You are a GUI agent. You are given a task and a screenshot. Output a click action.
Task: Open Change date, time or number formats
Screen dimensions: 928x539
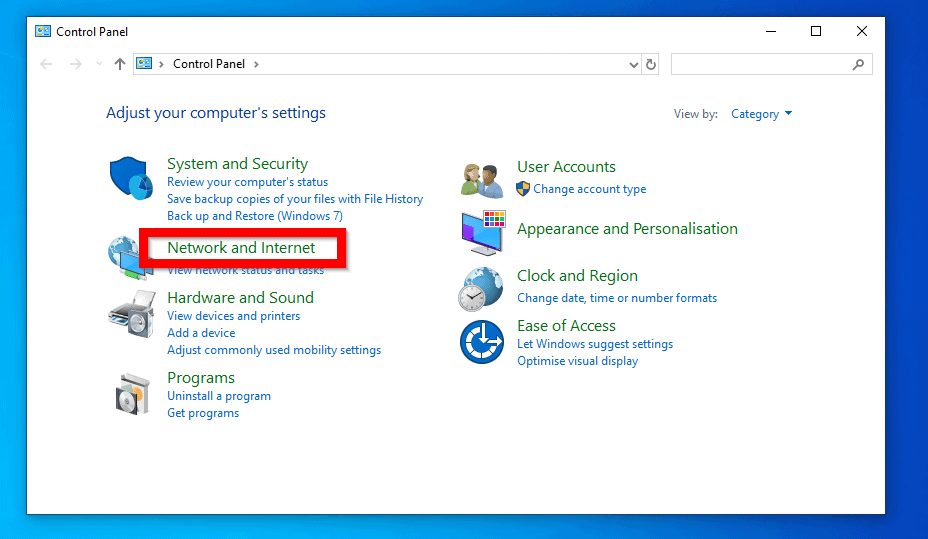617,298
